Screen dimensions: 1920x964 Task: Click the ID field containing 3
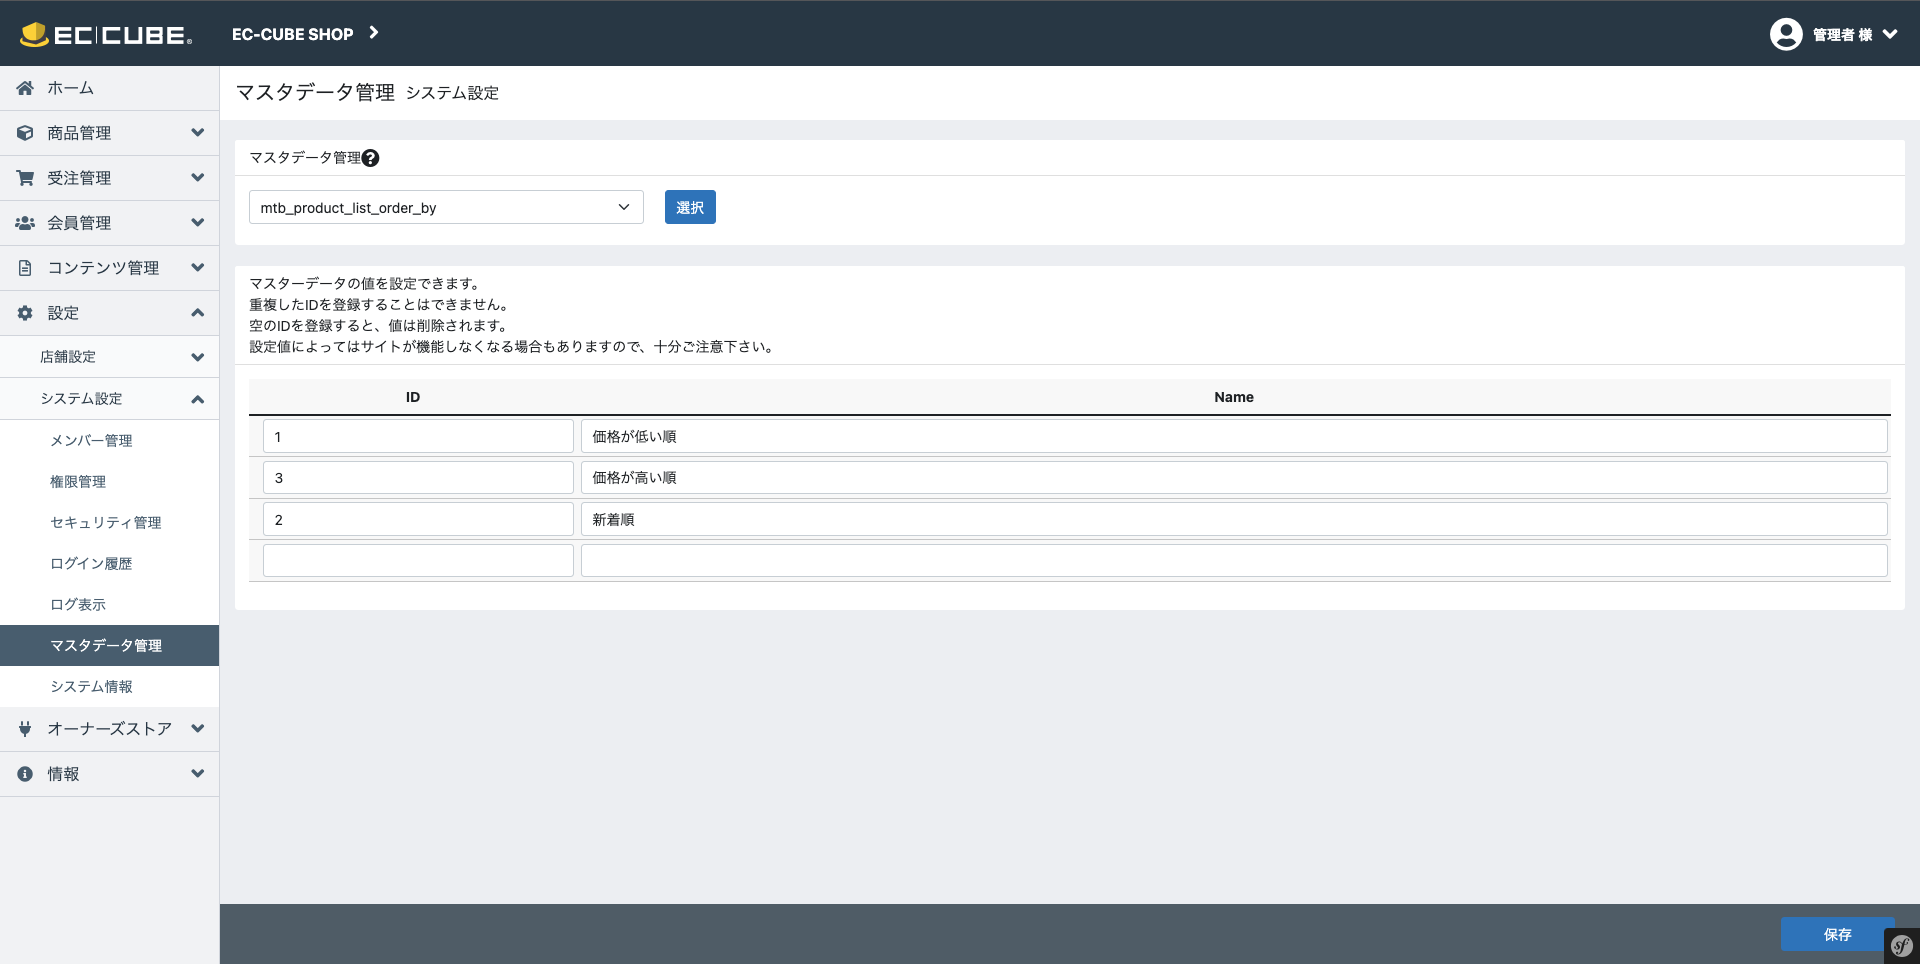tap(418, 477)
